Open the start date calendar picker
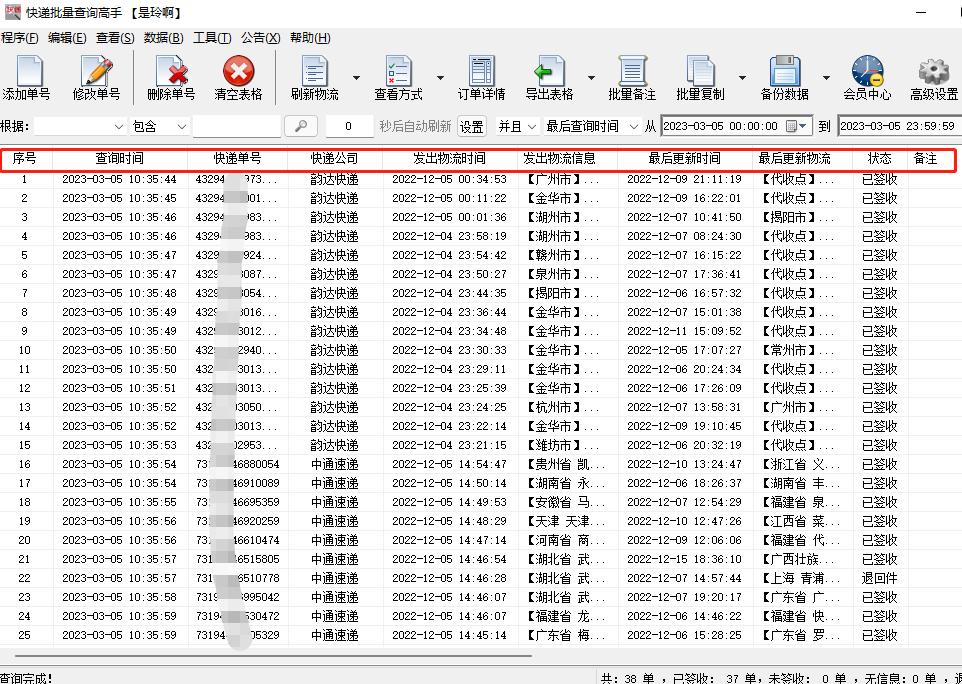 (794, 126)
